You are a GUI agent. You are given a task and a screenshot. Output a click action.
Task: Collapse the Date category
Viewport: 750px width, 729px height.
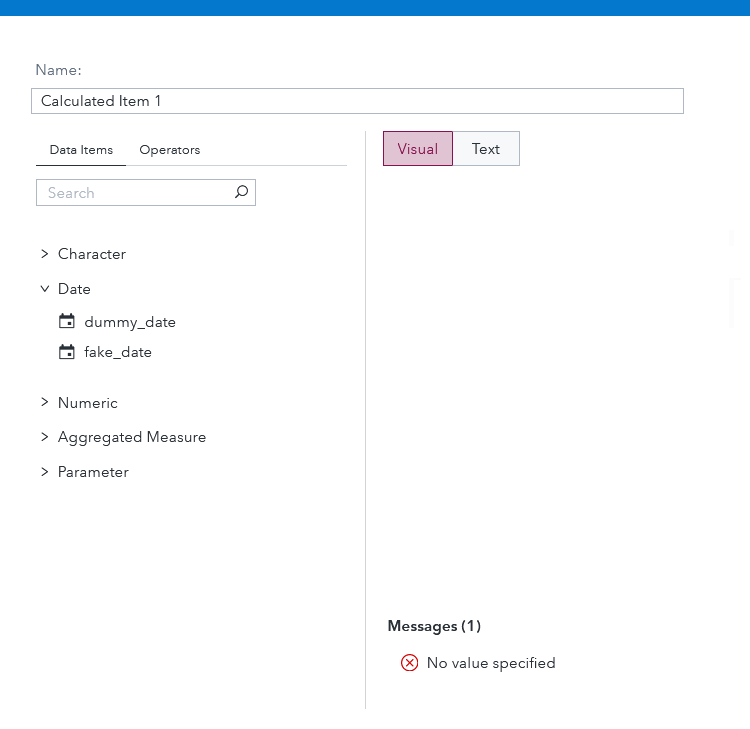pyautogui.click(x=45, y=289)
